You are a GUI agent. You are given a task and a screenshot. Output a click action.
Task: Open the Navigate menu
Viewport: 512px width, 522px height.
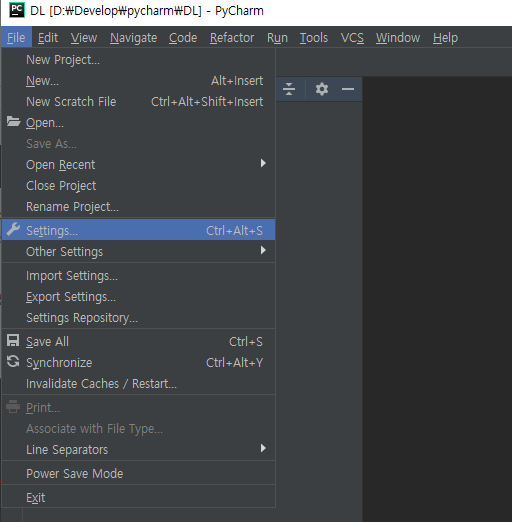click(133, 38)
